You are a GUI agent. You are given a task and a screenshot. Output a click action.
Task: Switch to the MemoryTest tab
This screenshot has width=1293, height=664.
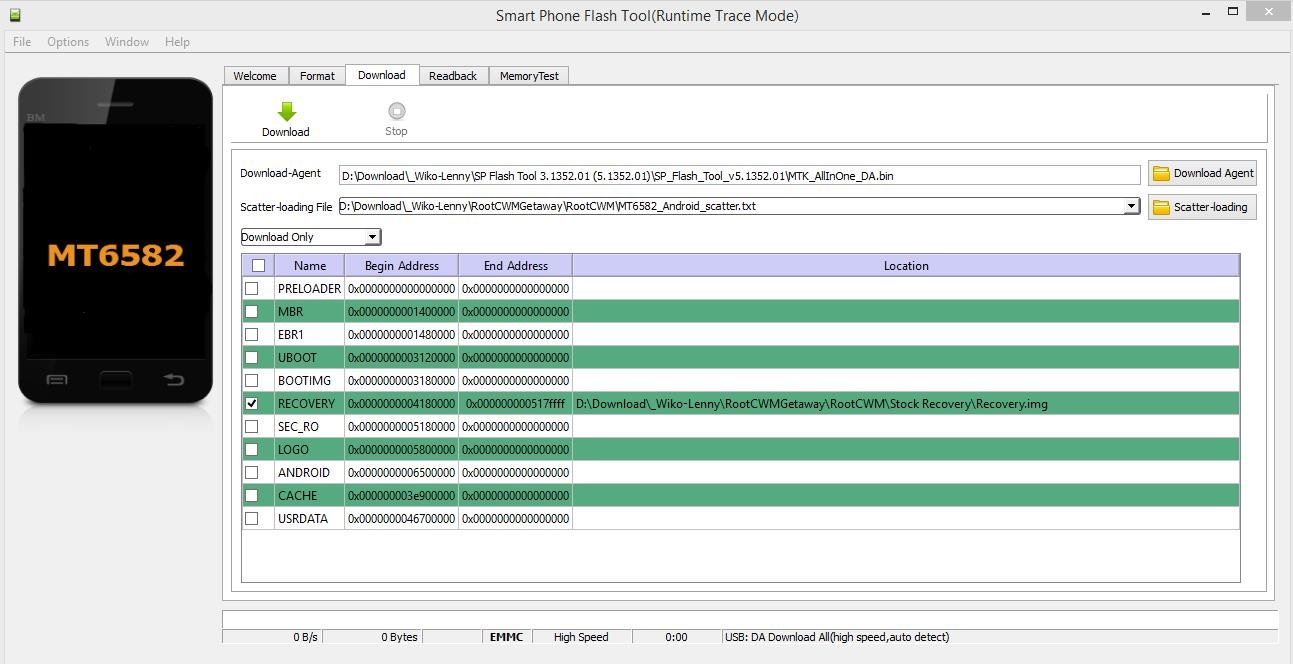coord(529,76)
